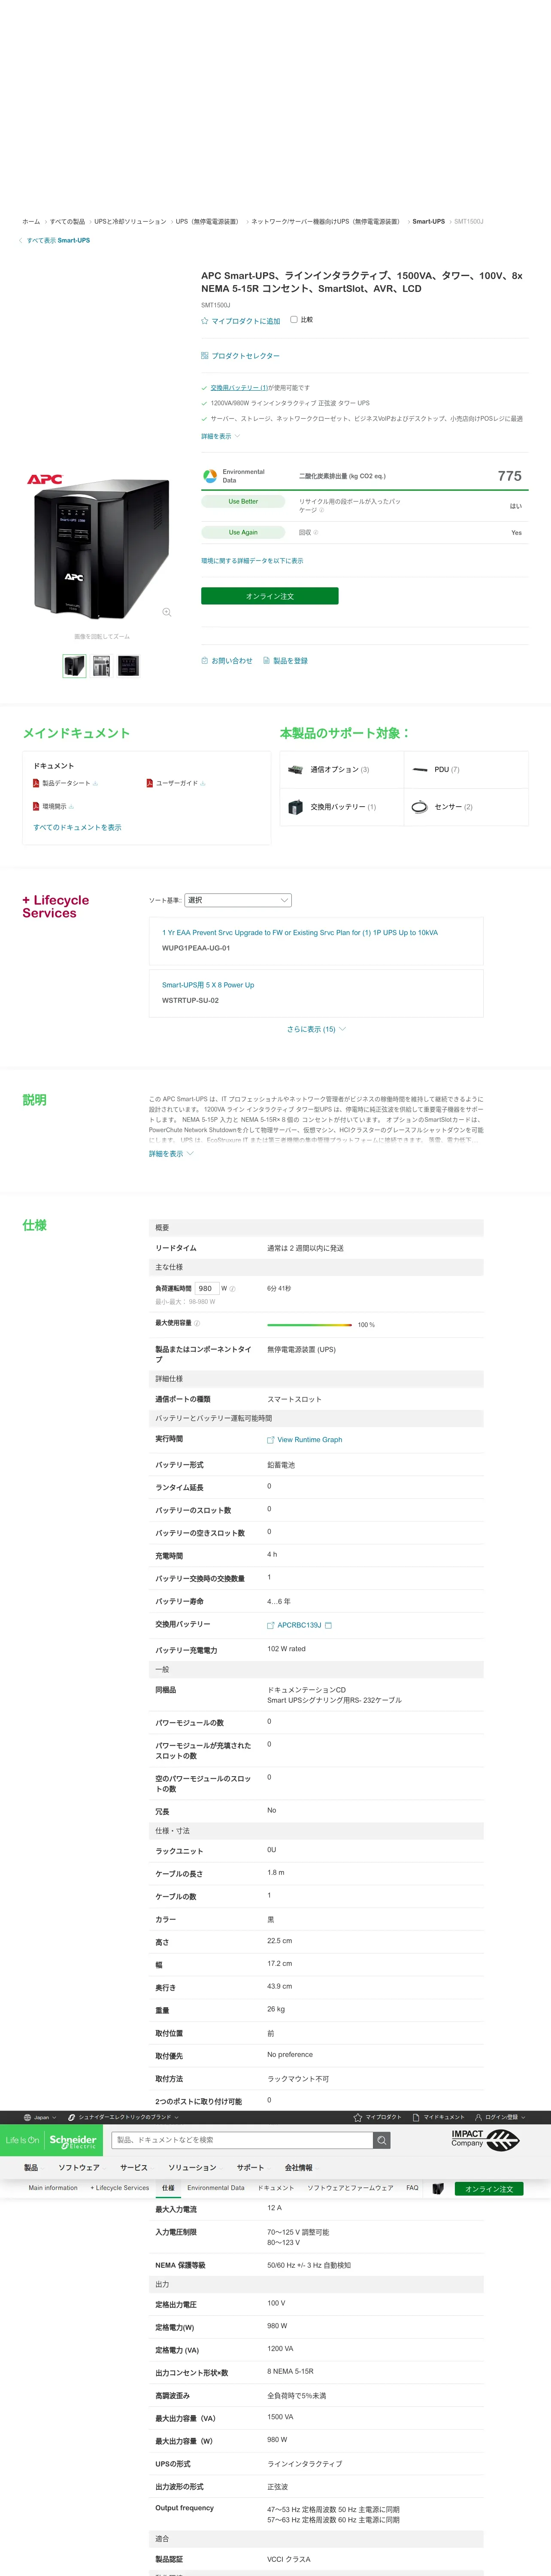This screenshot has height=2576, width=551.
Task: Click the PDU product icon
Action: pos(420,769)
